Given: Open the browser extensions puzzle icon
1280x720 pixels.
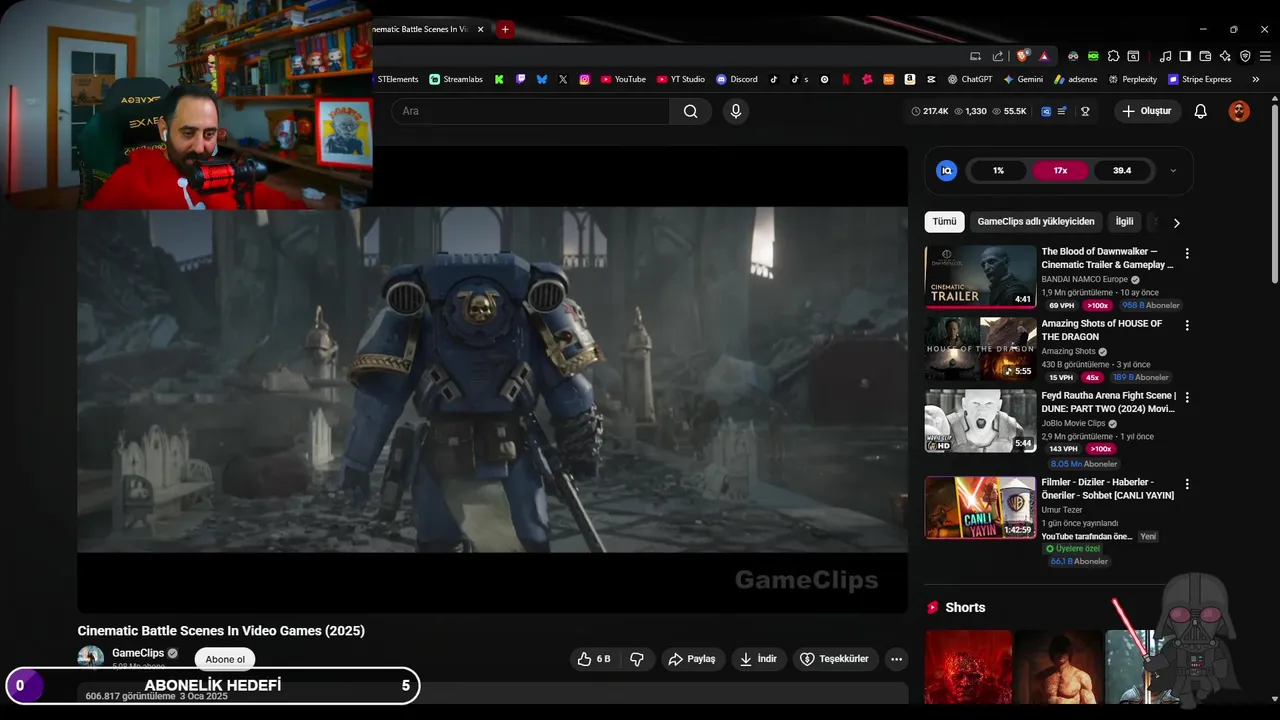Looking at the screenshot, I should point(1113,56).
